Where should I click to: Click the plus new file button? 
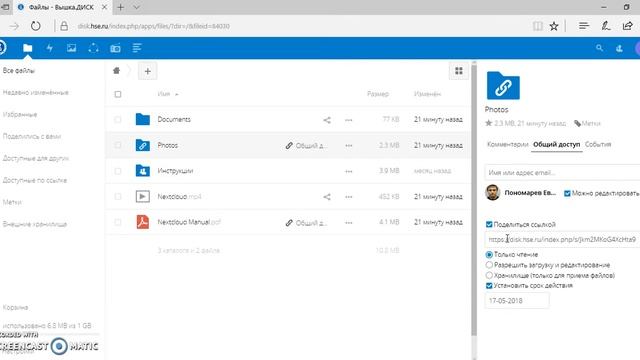[x=147, y=71]
